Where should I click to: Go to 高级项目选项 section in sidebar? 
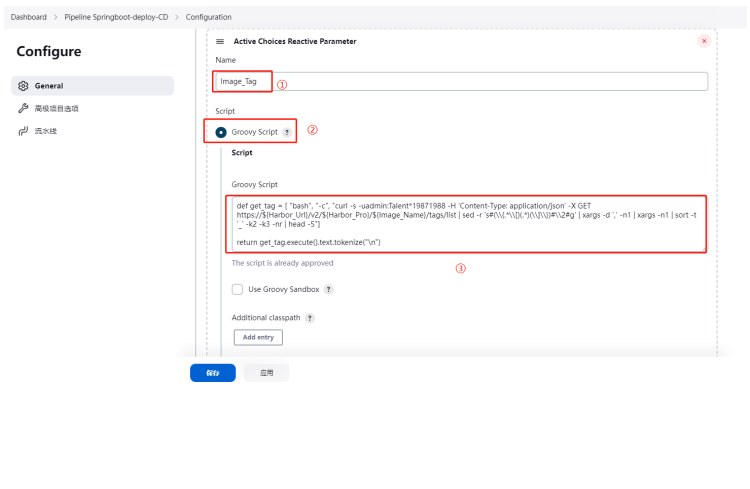[57, 108]
